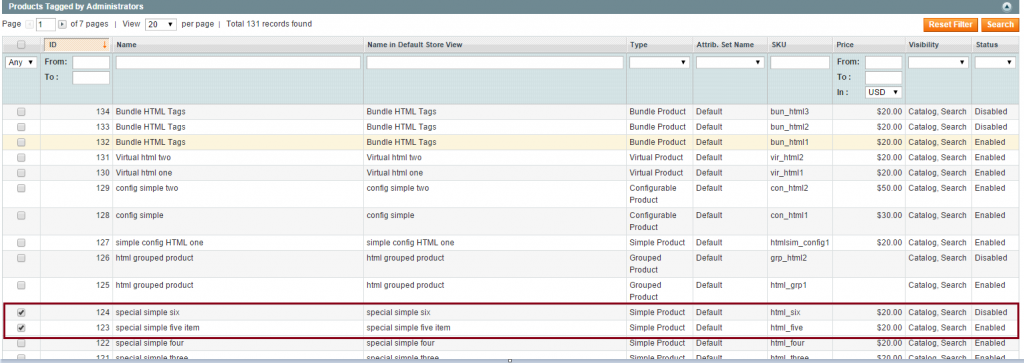Sort by the Price column header
Screen dimensions: 1024x363
[x=845, y=45]
